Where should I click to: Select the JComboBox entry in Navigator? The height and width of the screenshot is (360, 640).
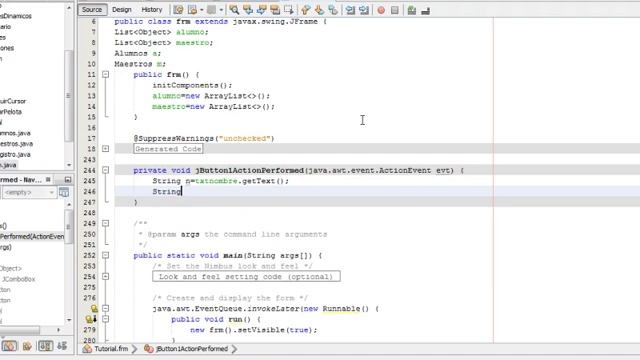[18, 279]
